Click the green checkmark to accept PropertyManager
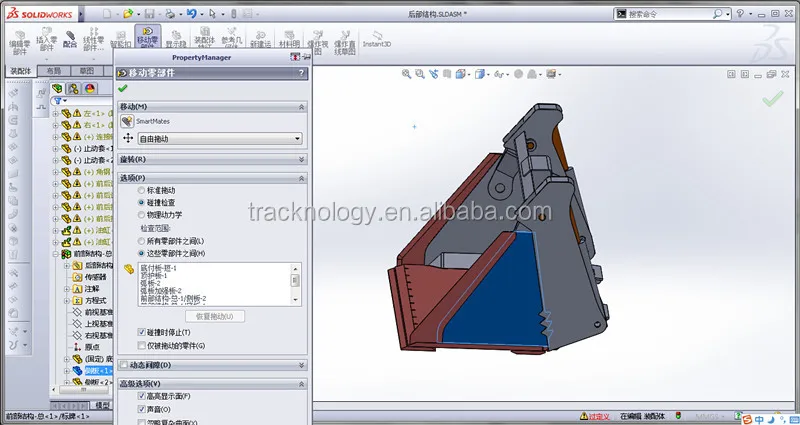The image size is (800, 425). click(x=123, y=88)
